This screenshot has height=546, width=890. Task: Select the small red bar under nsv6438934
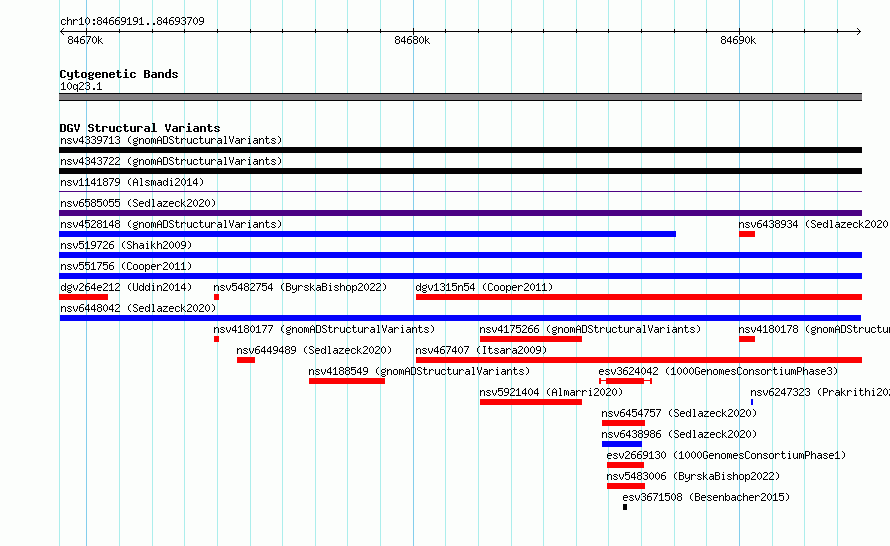click(x=747, y=234)
